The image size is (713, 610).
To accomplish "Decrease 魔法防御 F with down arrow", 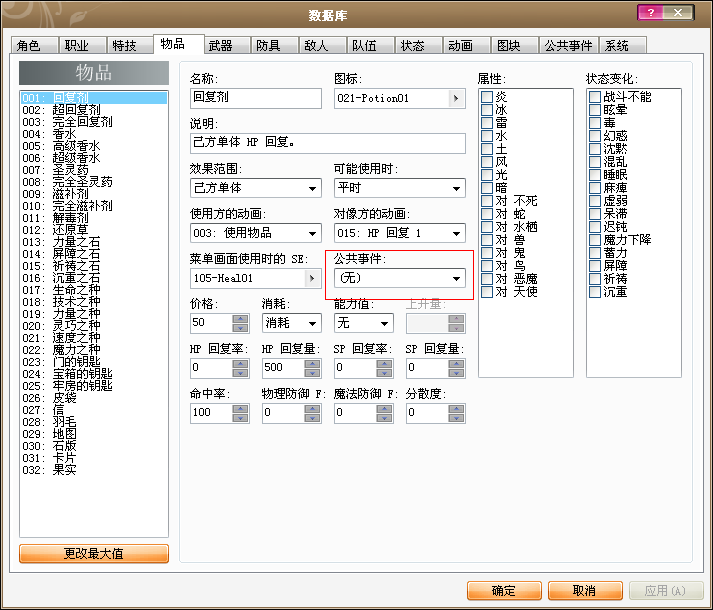I will pos(385,418).
